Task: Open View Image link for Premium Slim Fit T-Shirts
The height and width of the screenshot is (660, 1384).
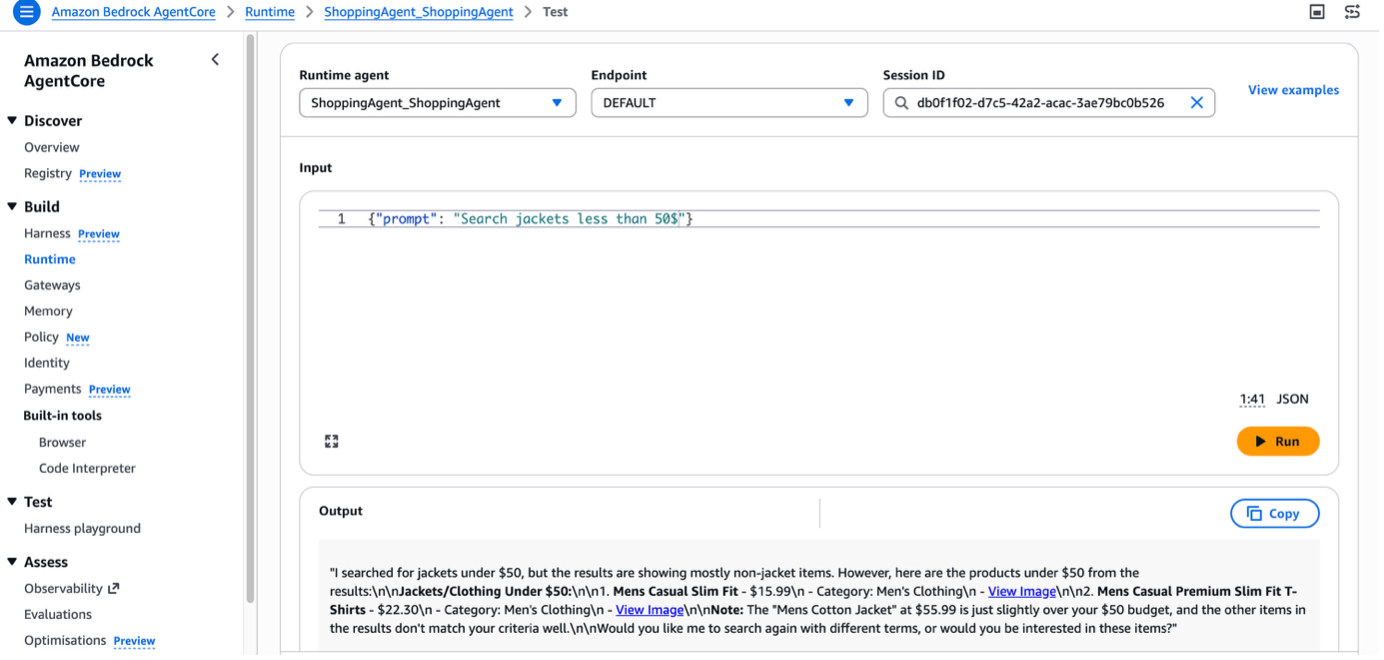Action: coord(650,610)
